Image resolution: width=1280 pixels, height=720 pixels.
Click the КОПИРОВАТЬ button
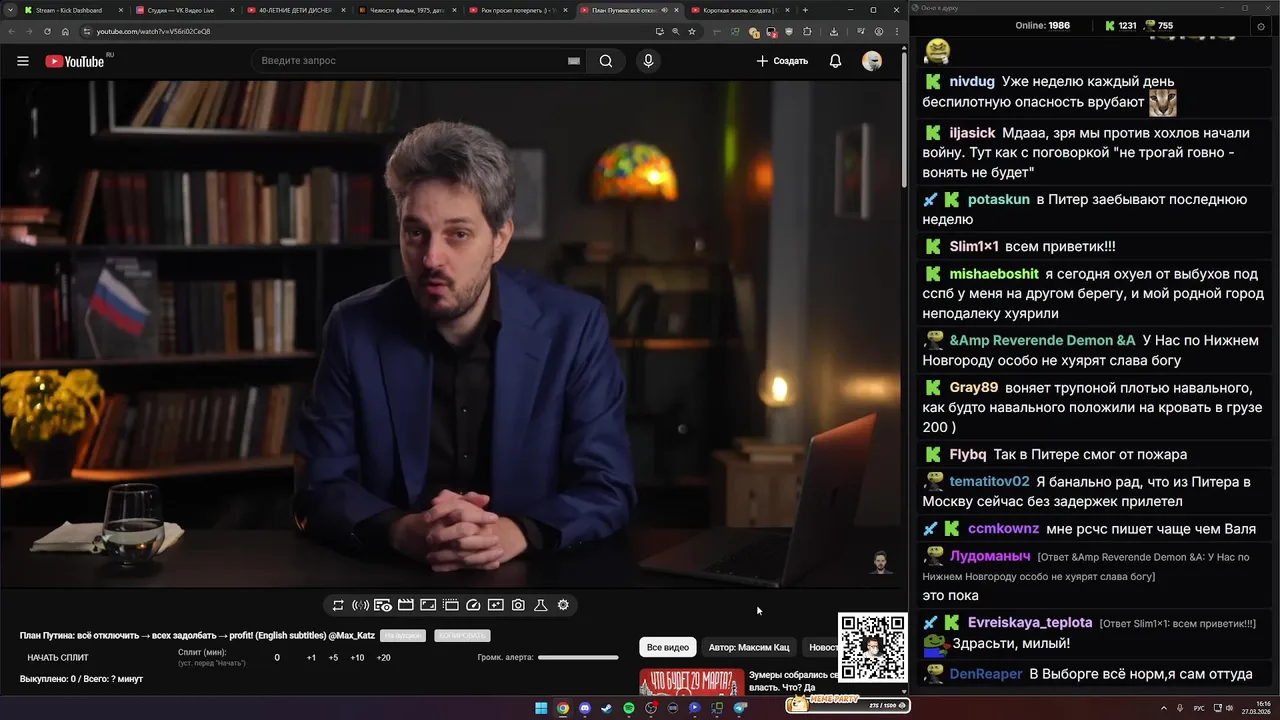pos(462,636)
